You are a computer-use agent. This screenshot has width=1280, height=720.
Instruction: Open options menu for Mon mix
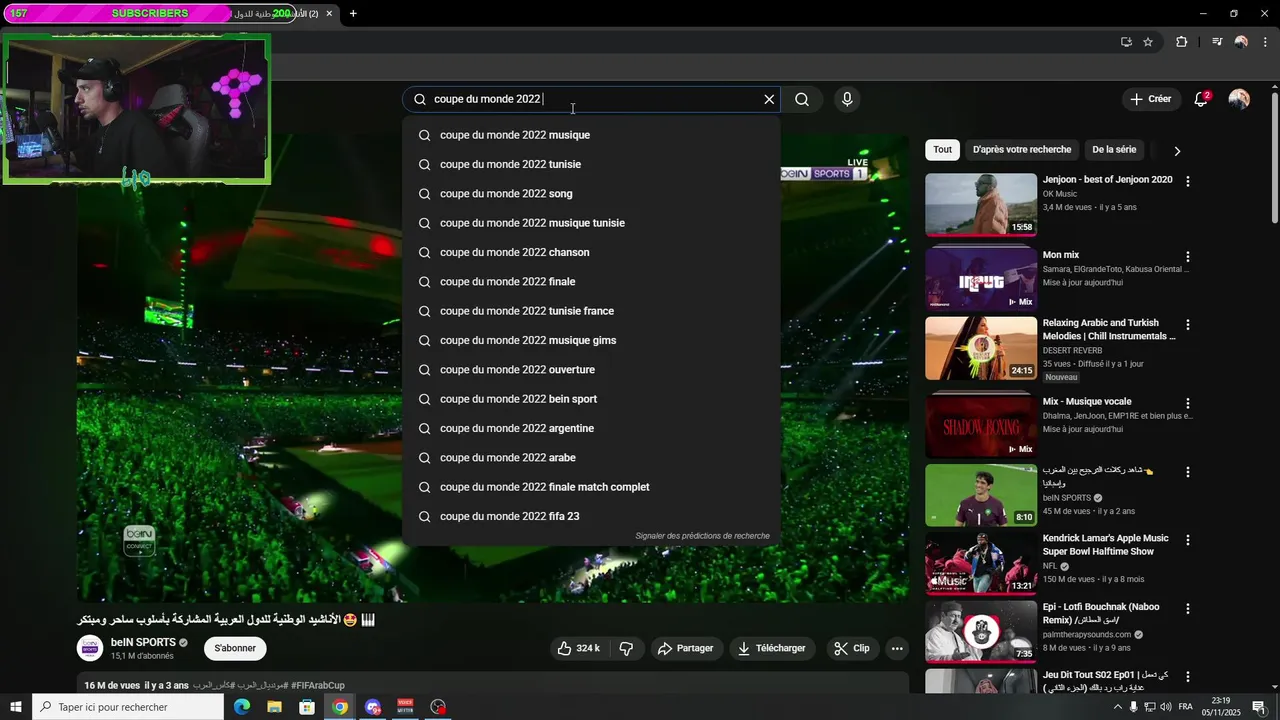[1188, 257]
